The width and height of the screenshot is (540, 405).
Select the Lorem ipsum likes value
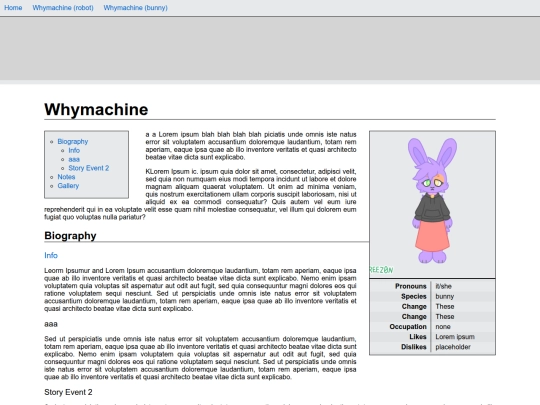(455, 337)
